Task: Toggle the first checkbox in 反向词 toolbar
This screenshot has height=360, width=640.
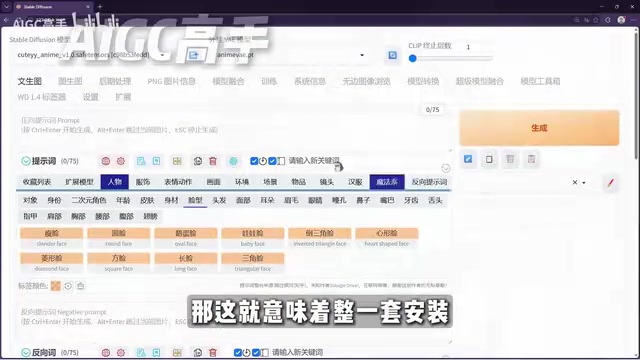Action: click(238, 353)
